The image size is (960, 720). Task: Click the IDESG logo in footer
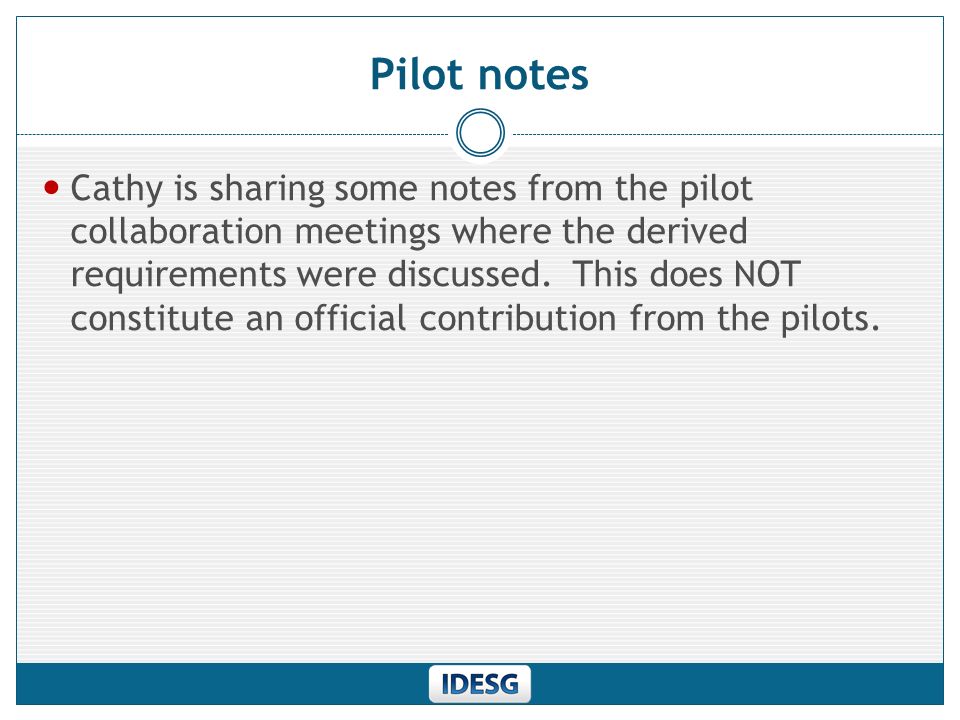pos(479,684)
